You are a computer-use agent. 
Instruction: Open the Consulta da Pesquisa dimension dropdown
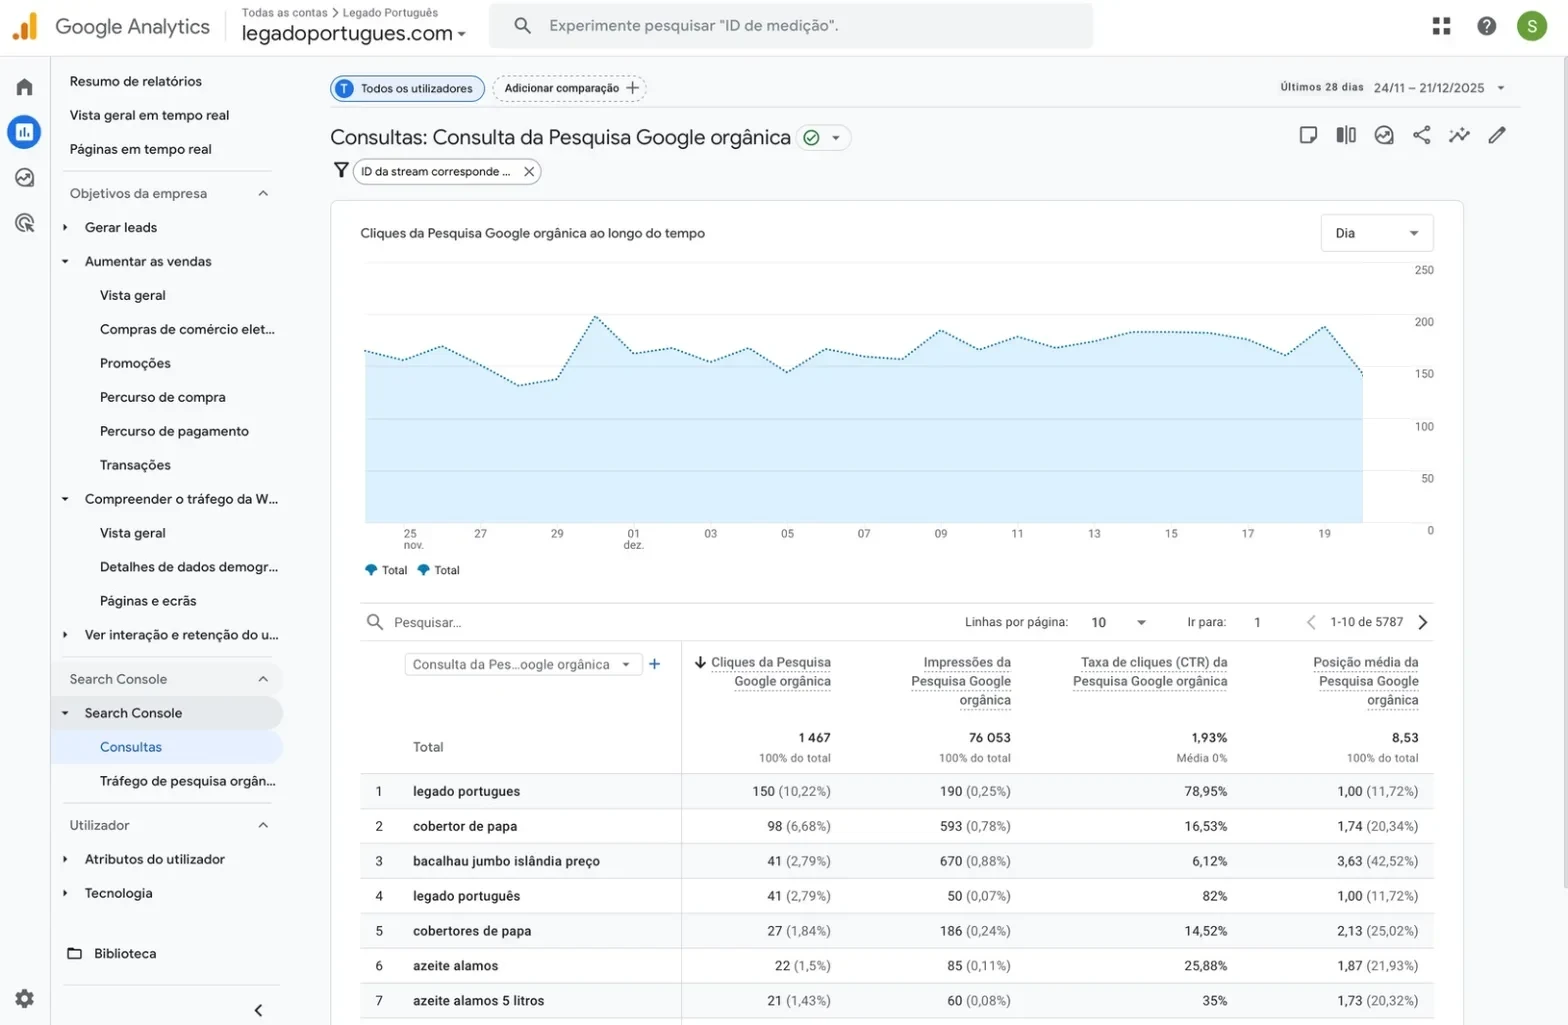pyautogui.click(x=523, y=664)
